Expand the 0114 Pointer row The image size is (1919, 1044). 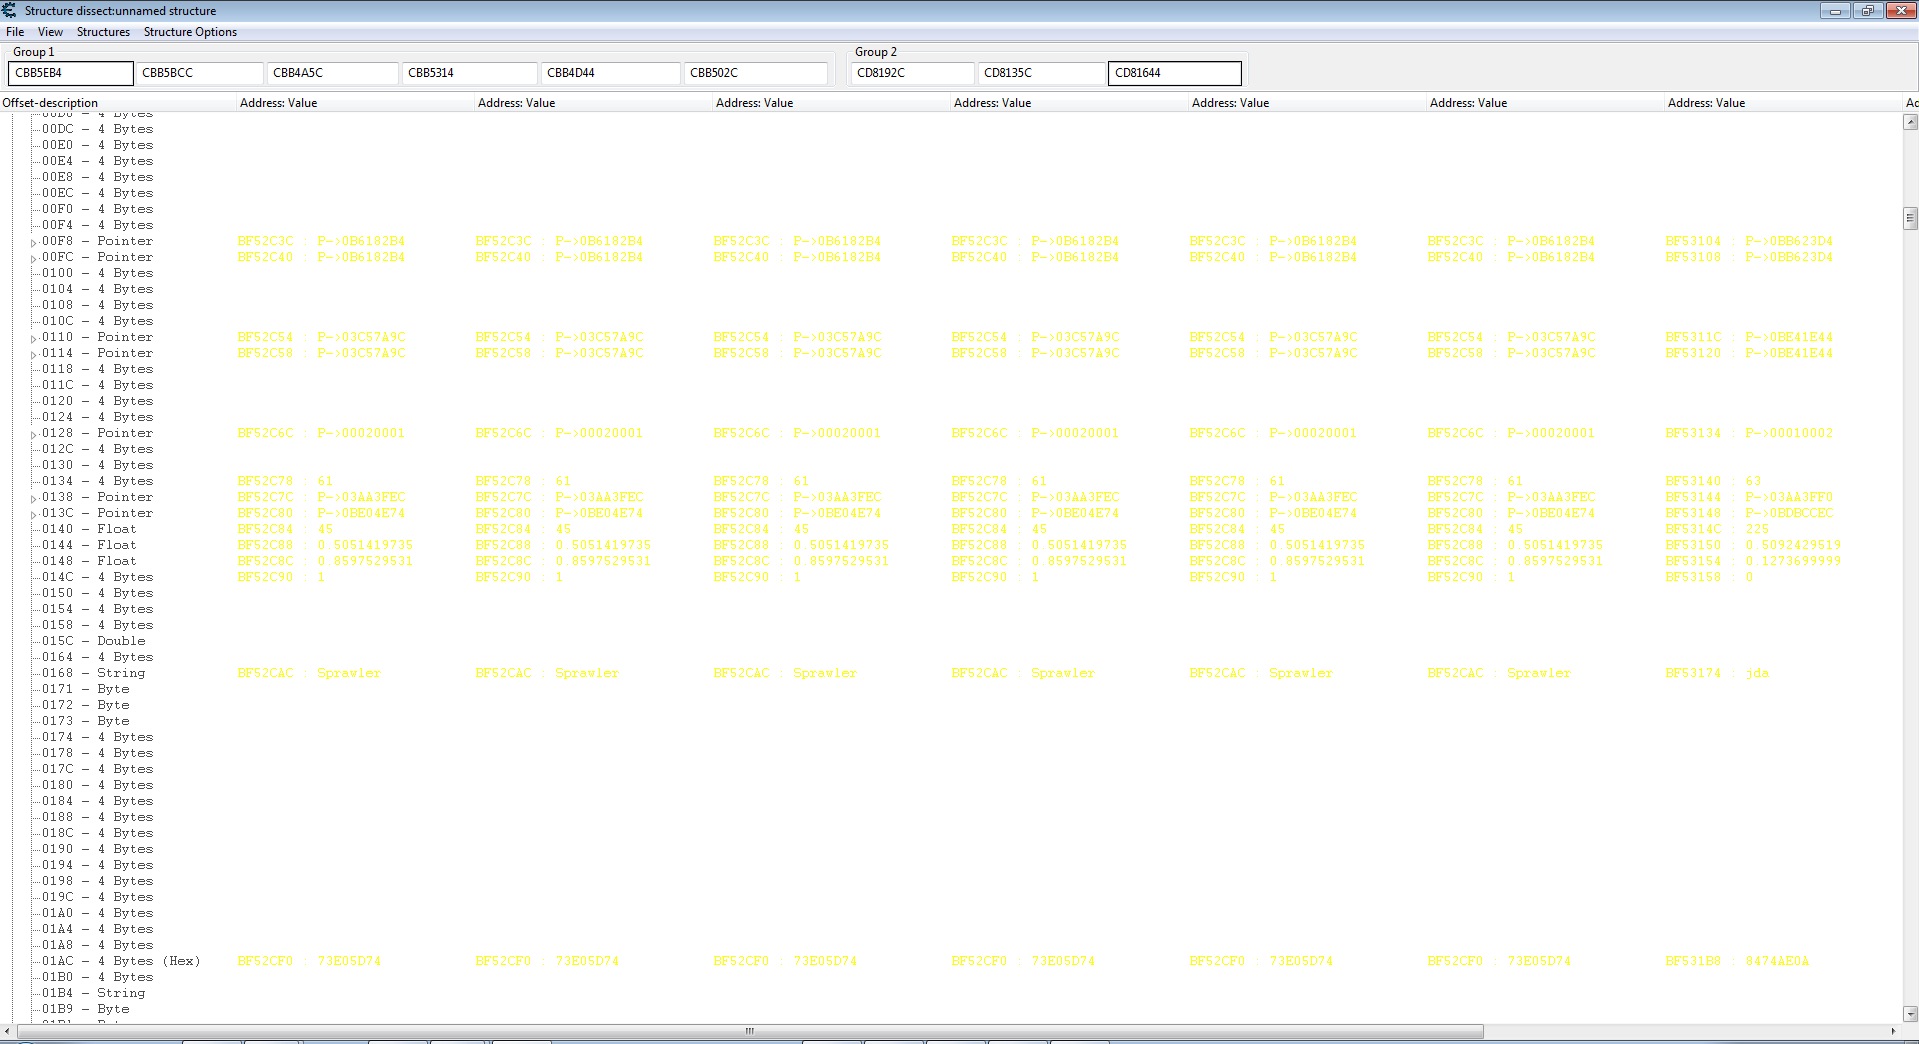click(x=34, y=354)
